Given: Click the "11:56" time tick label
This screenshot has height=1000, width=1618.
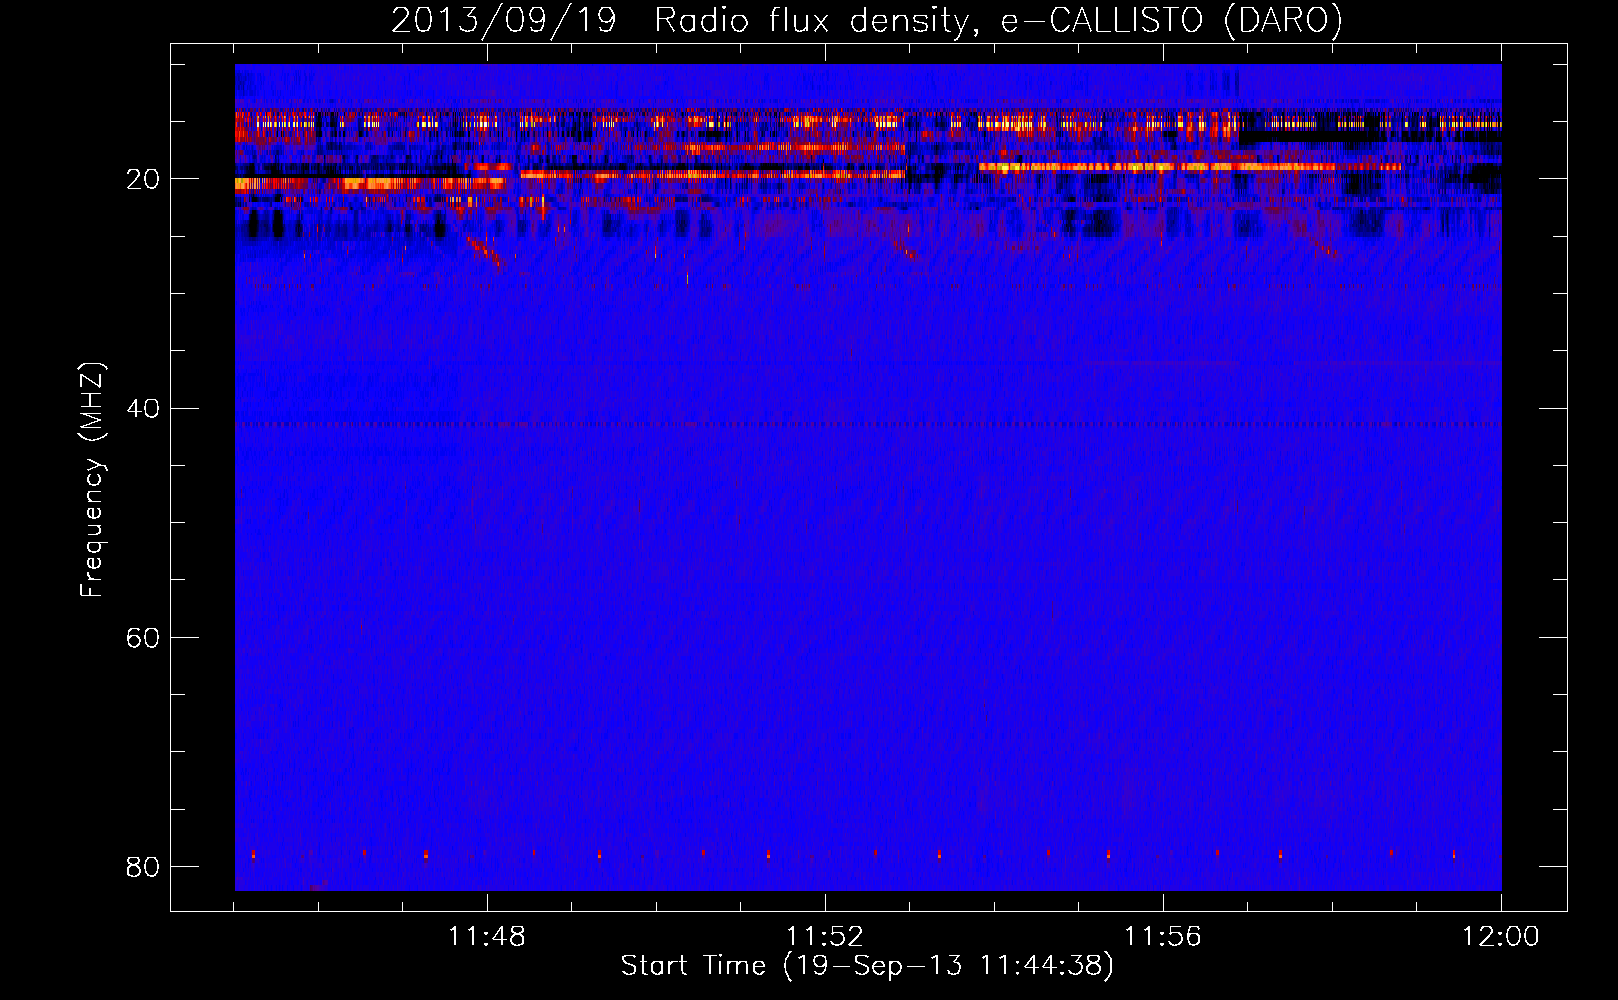Looking at the screenshot, I should [1163, 937].
